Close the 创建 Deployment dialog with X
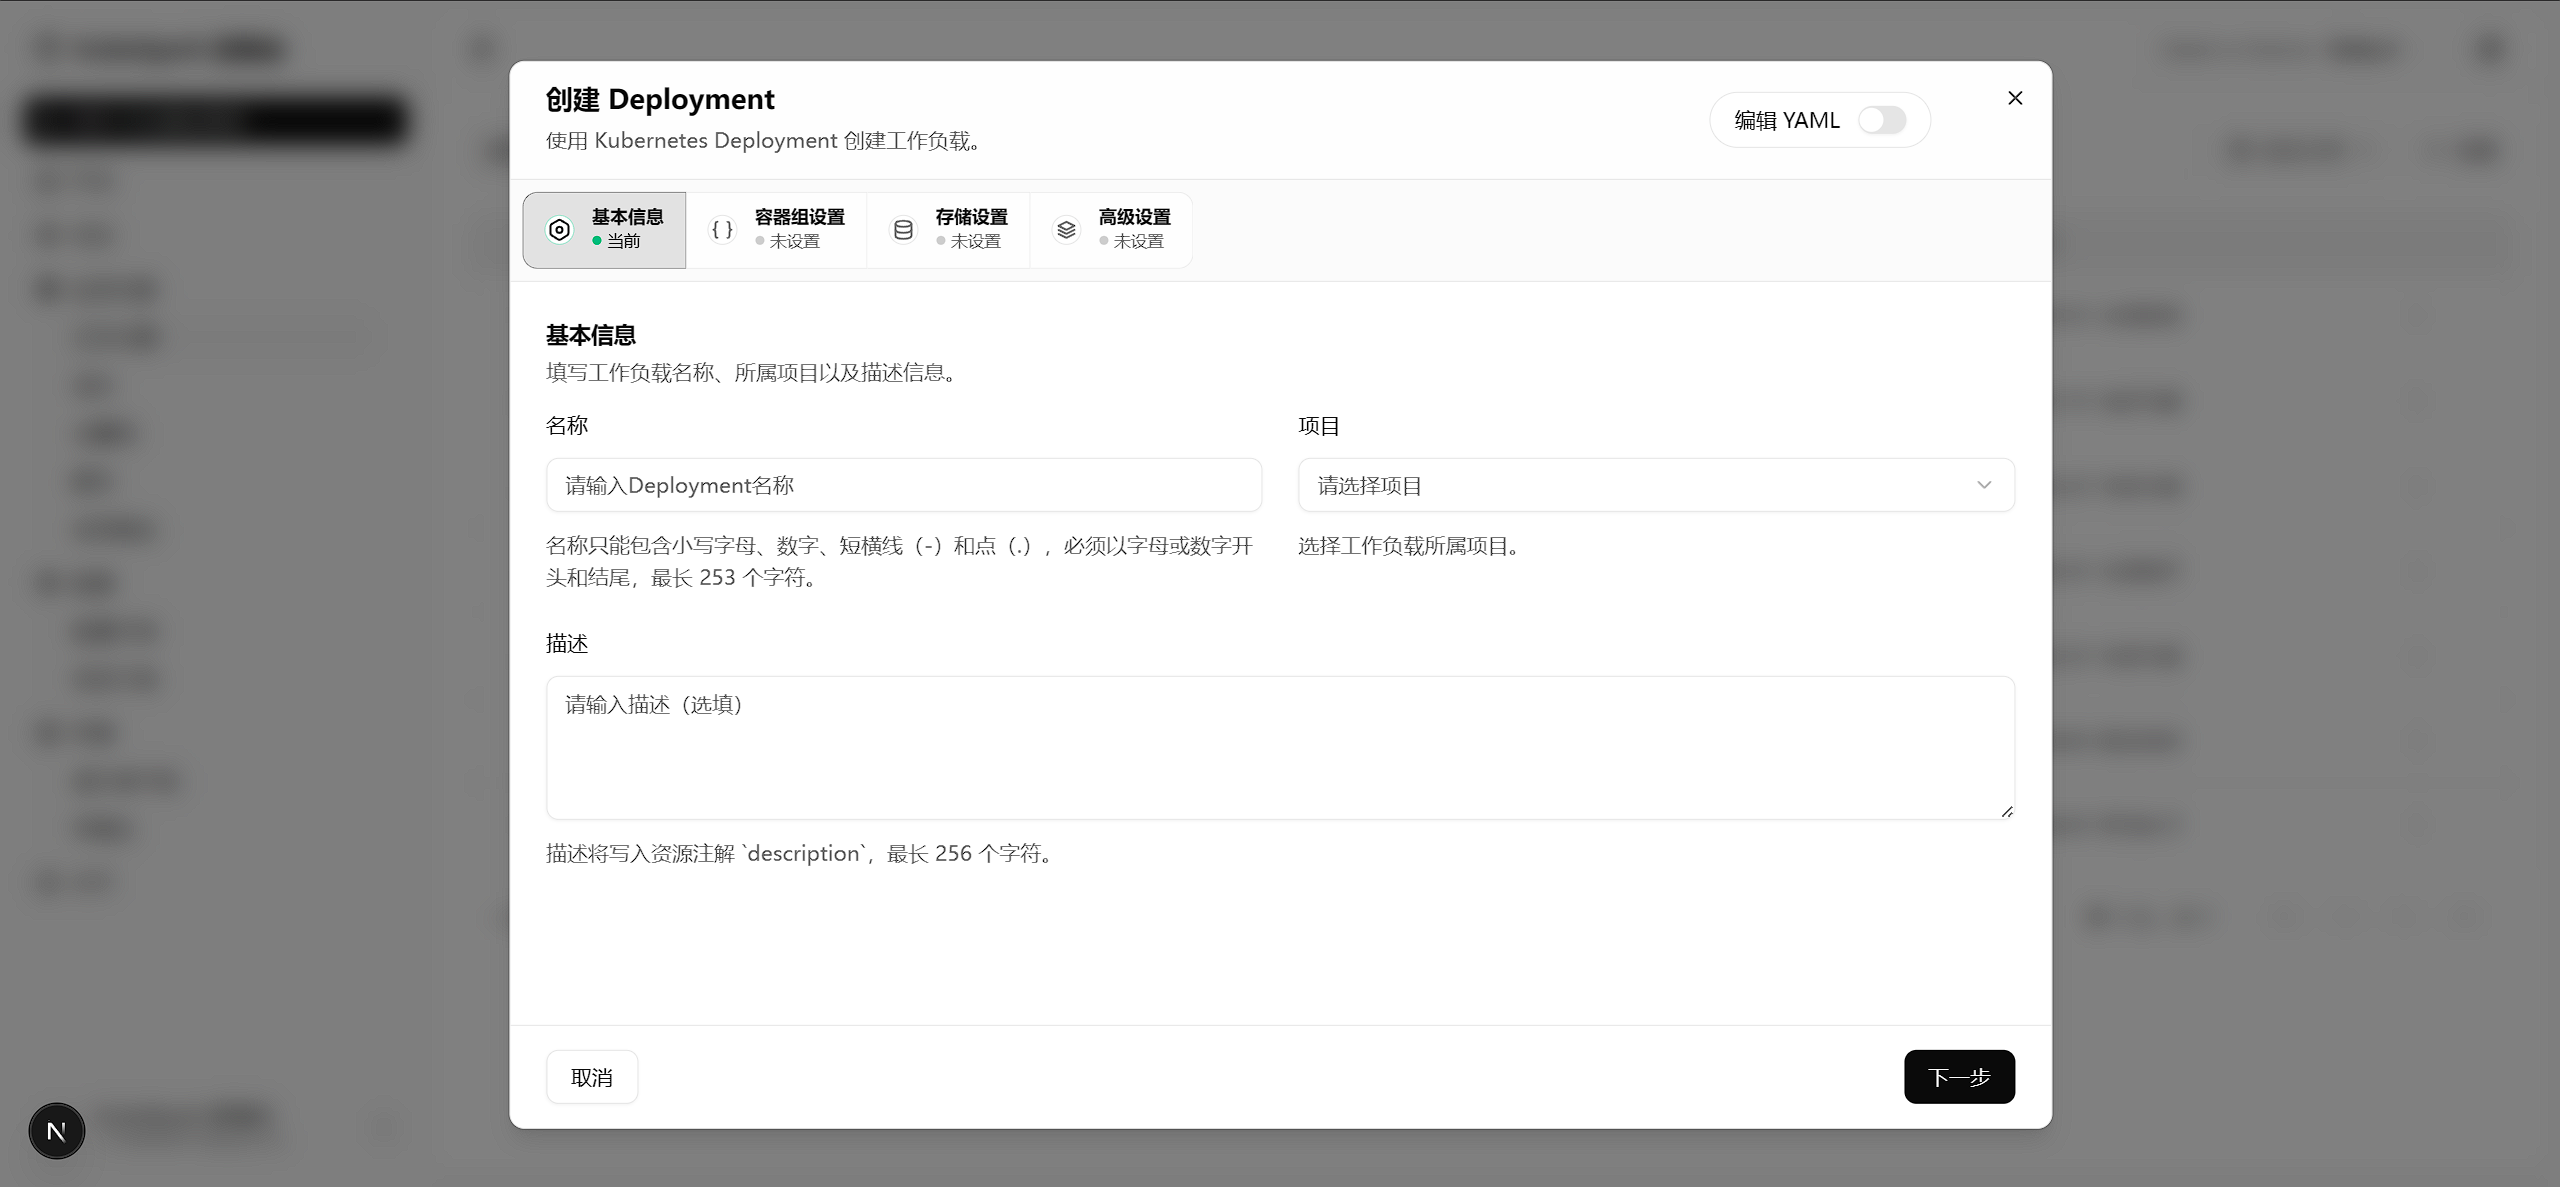 pos(2015,98)
